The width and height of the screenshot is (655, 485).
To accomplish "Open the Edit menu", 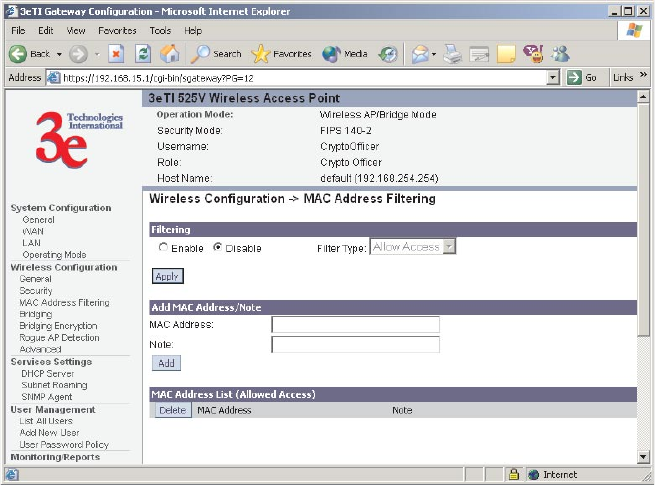I will (x=46, y=30).
